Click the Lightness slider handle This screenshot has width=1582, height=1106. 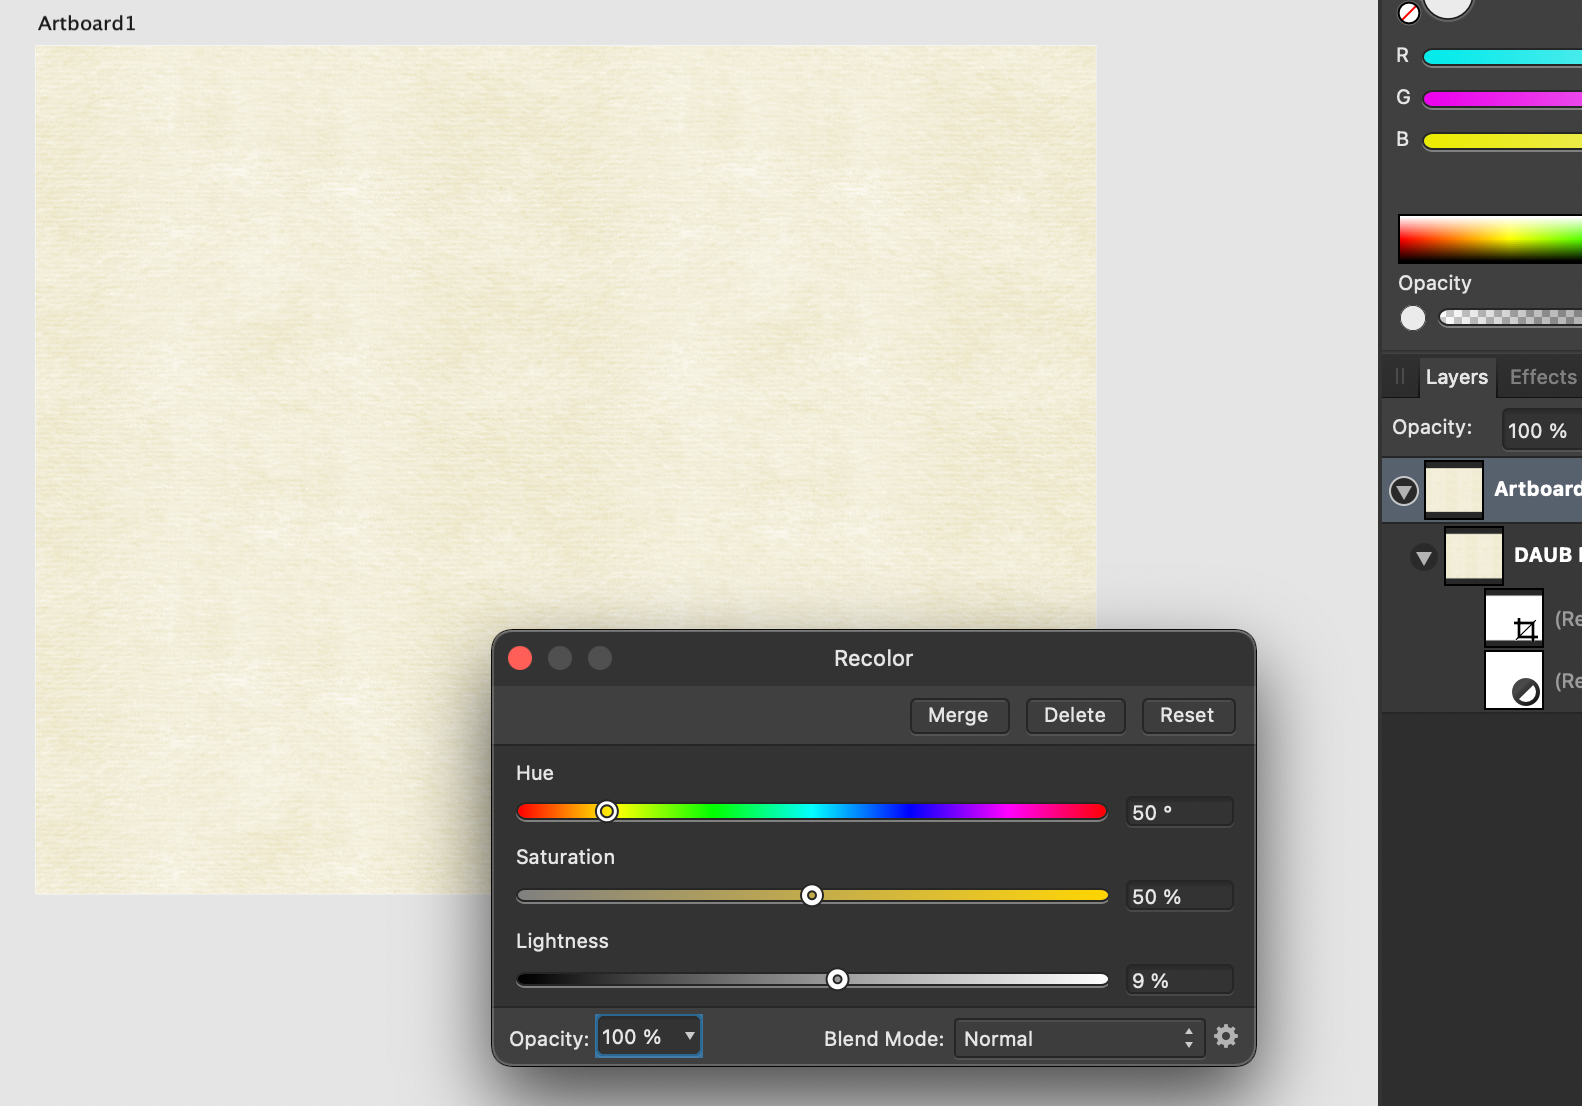pyautogui.click(x=837, y=979)
